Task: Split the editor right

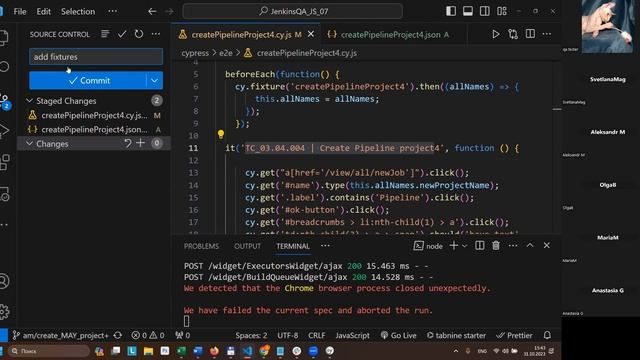Action: tap(530, 34)
